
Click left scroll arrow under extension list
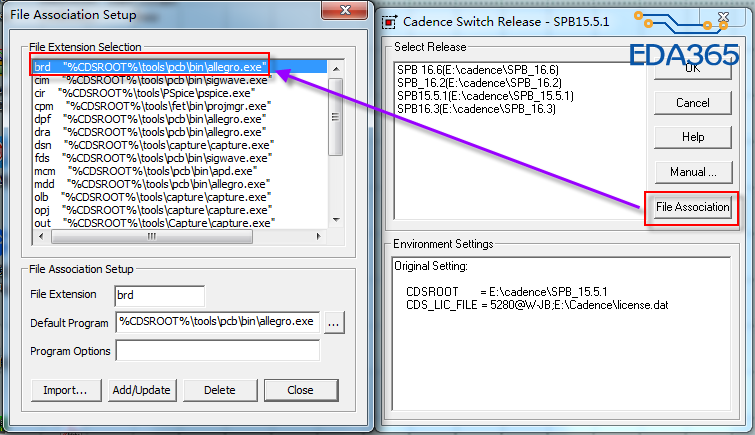pyautogui.click(x=41, y=237)
